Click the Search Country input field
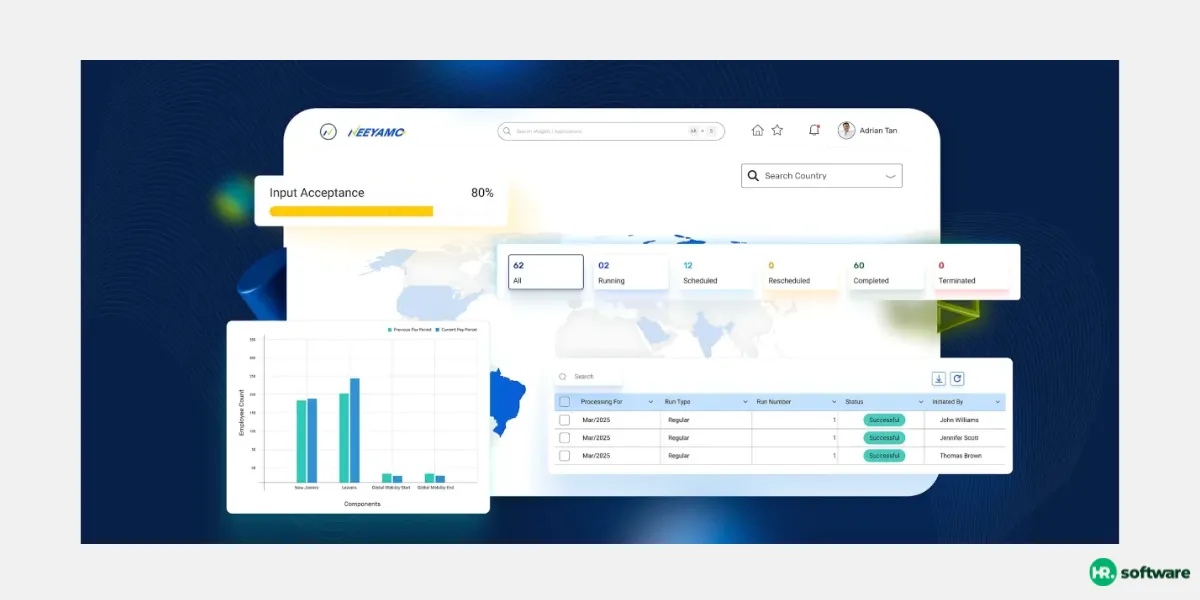Screen dimensions: 1200x600 pyautogui.click(x=821, y=176)
